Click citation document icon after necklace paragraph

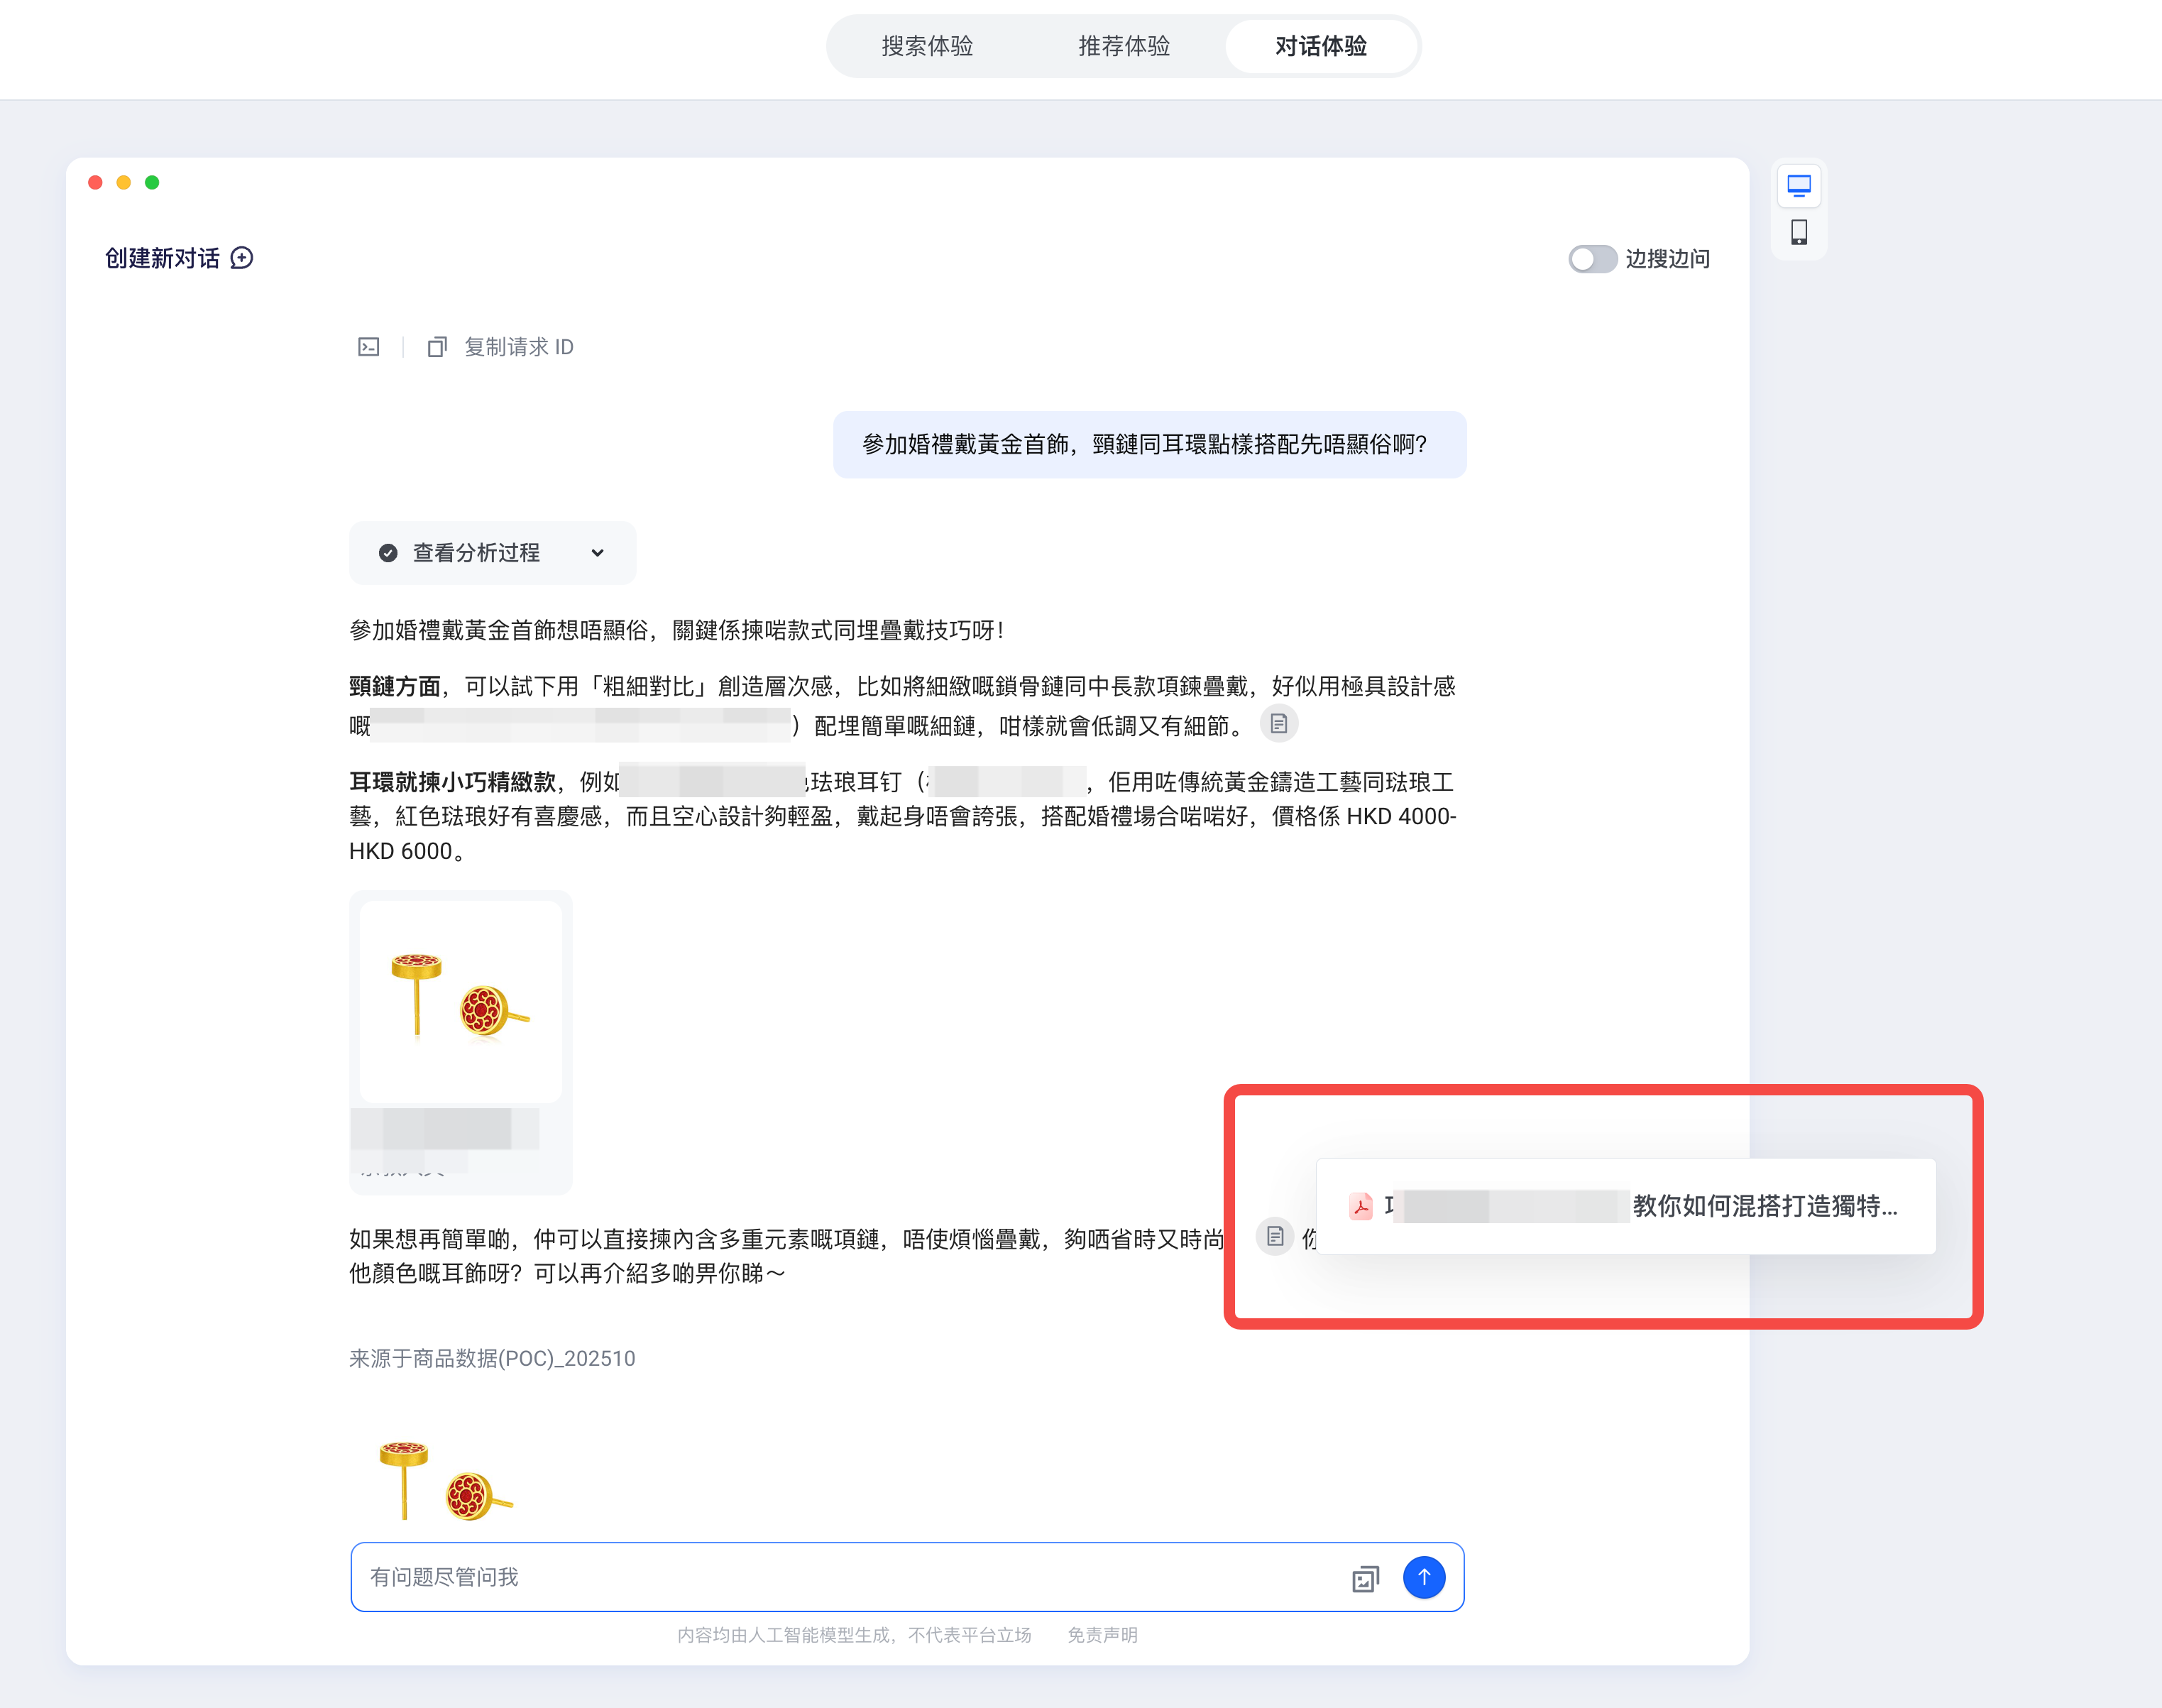[1278, 724]
